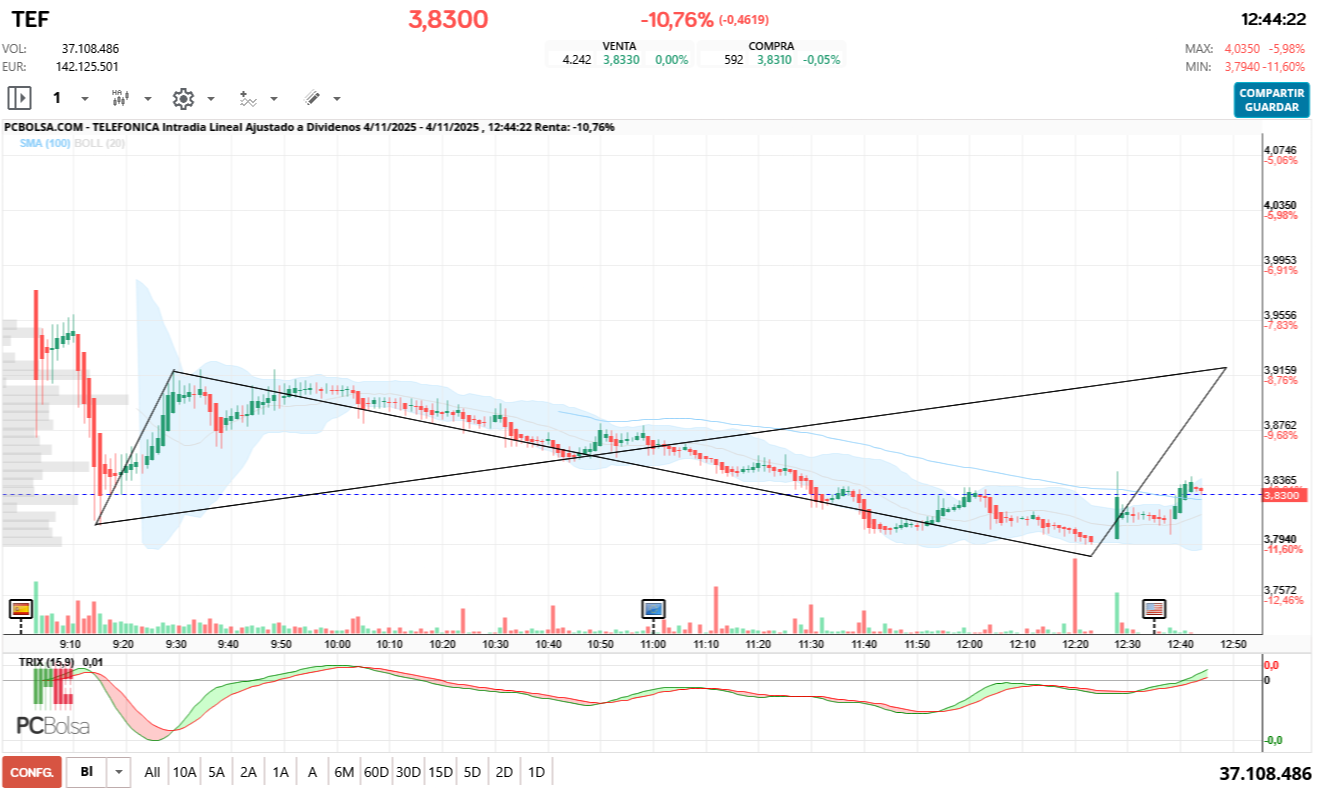Open the add indicator studies icon
Screen dimensions: 1325x793
tap(248, 98)
